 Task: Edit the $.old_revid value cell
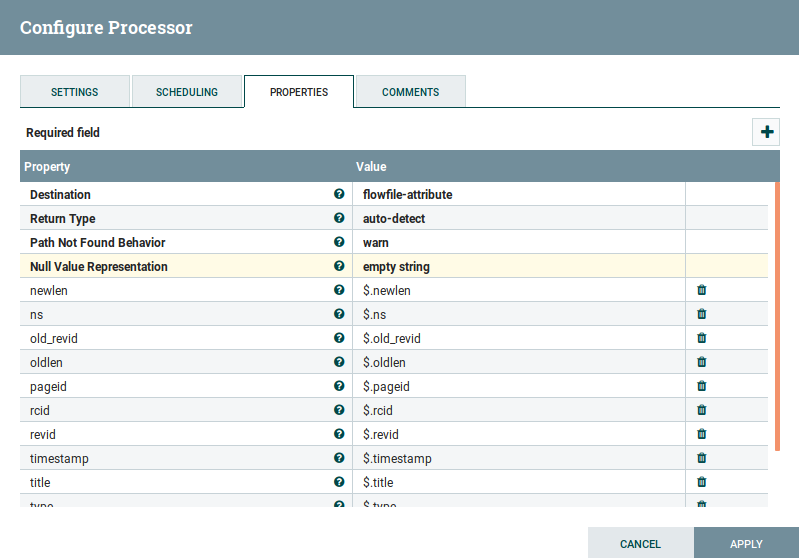coord(519,338)
